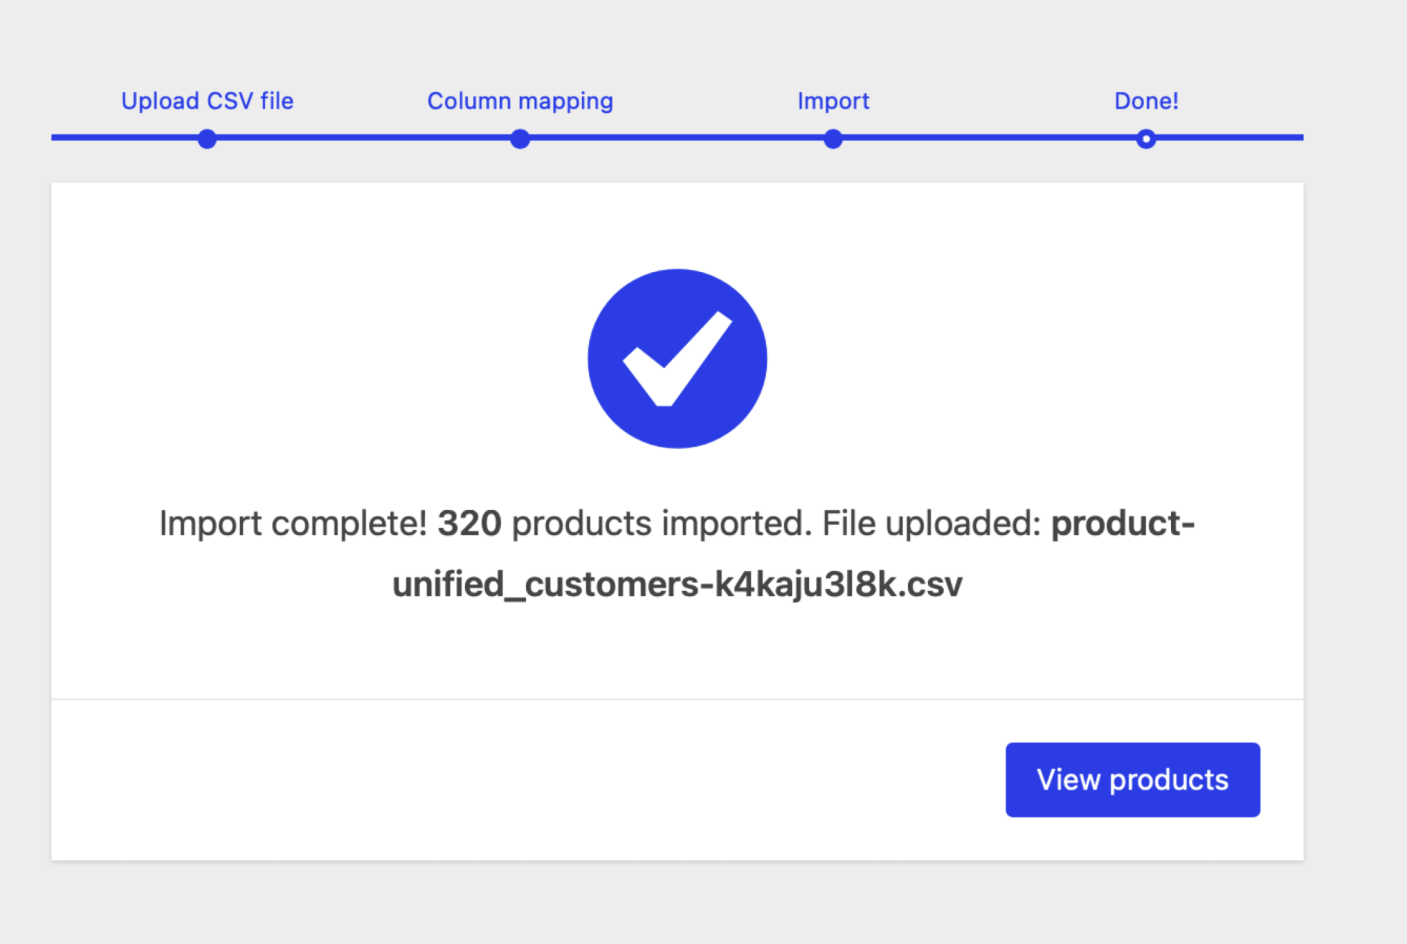Switch to the Import step label
1407x944 pixels.
(833, 101)
